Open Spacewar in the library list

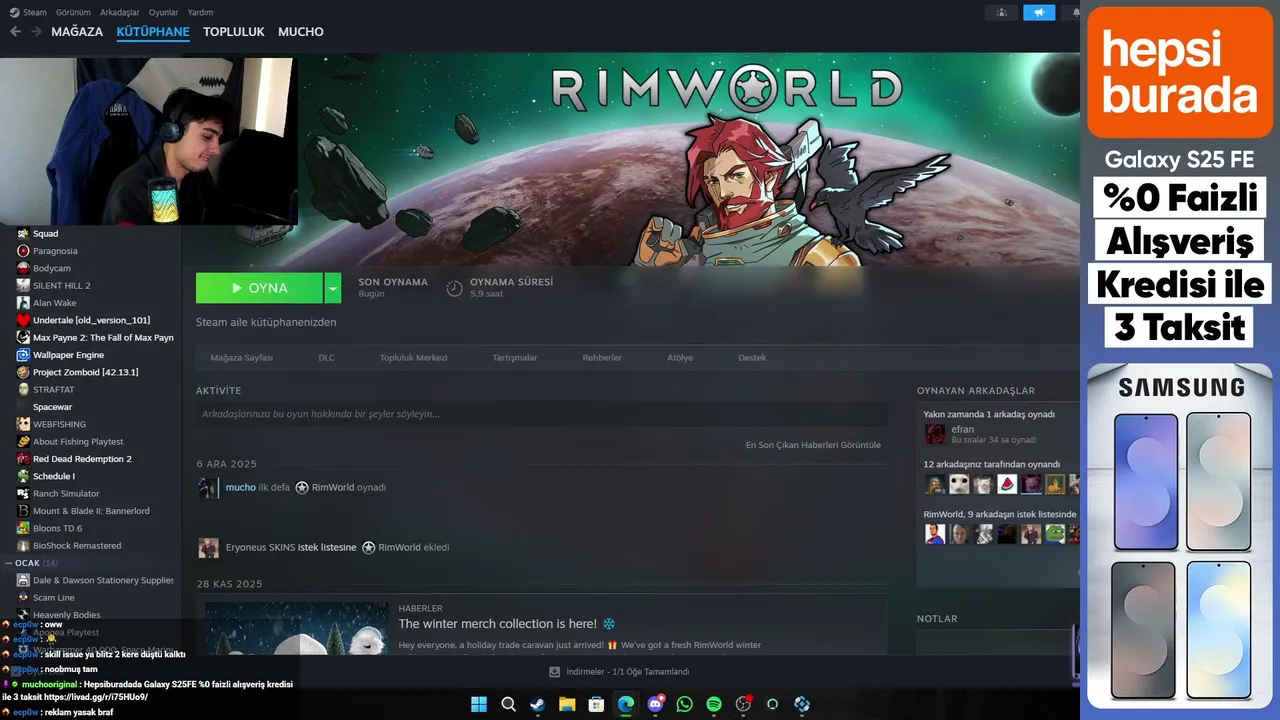(x=52, y=407)
